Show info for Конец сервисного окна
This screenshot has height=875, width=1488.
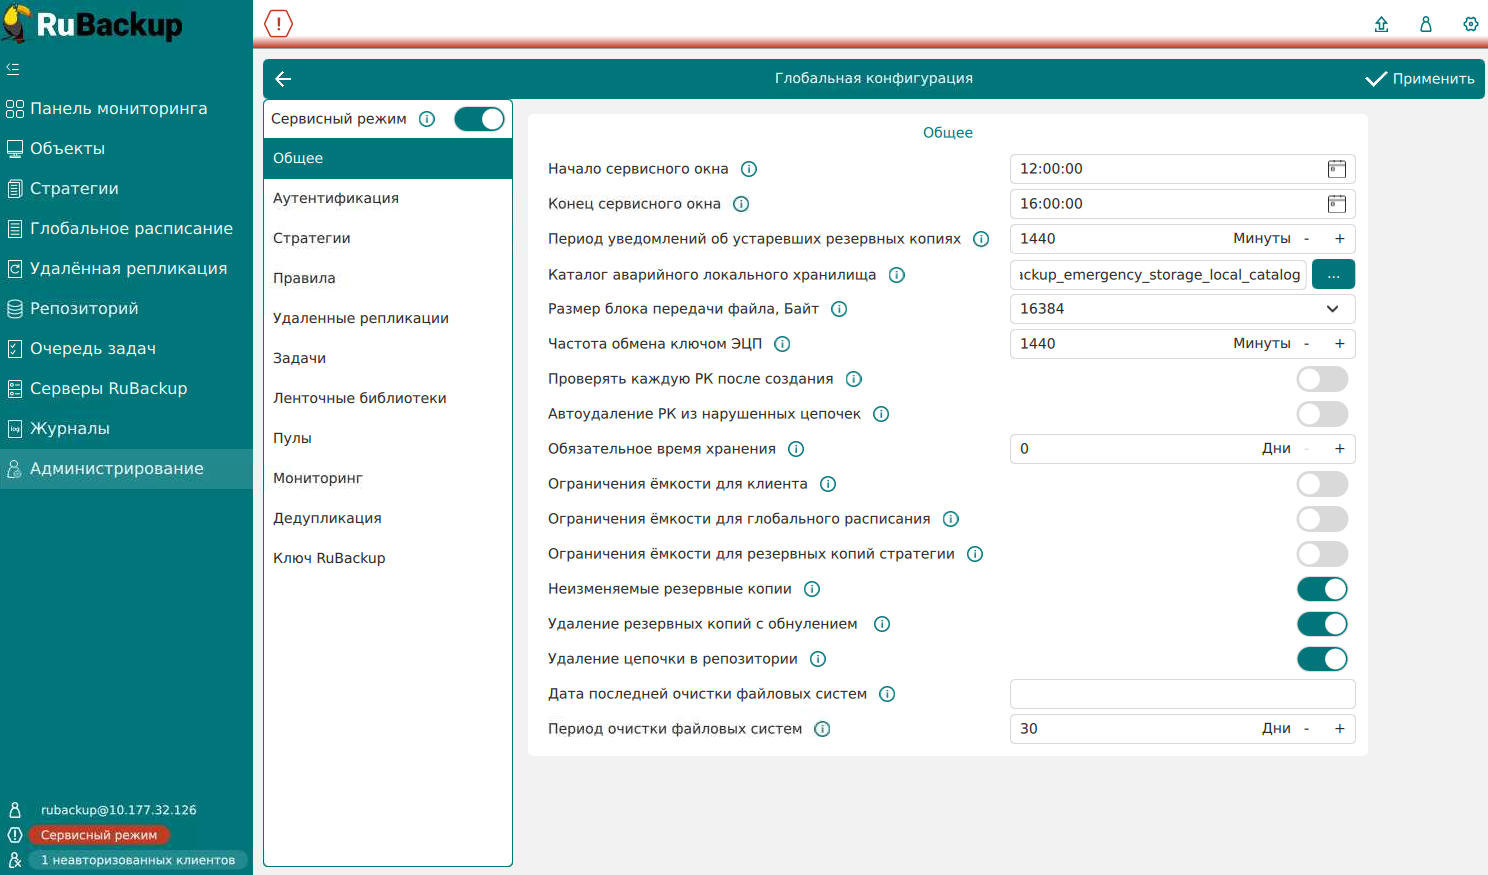[741, 204]
